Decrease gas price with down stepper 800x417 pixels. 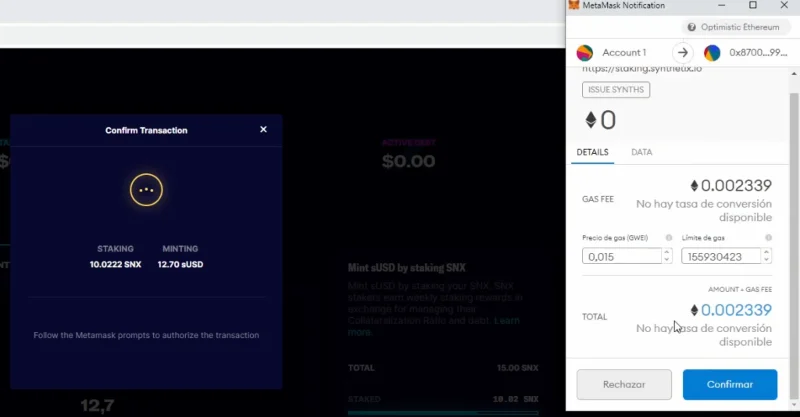tap(667, 260)
